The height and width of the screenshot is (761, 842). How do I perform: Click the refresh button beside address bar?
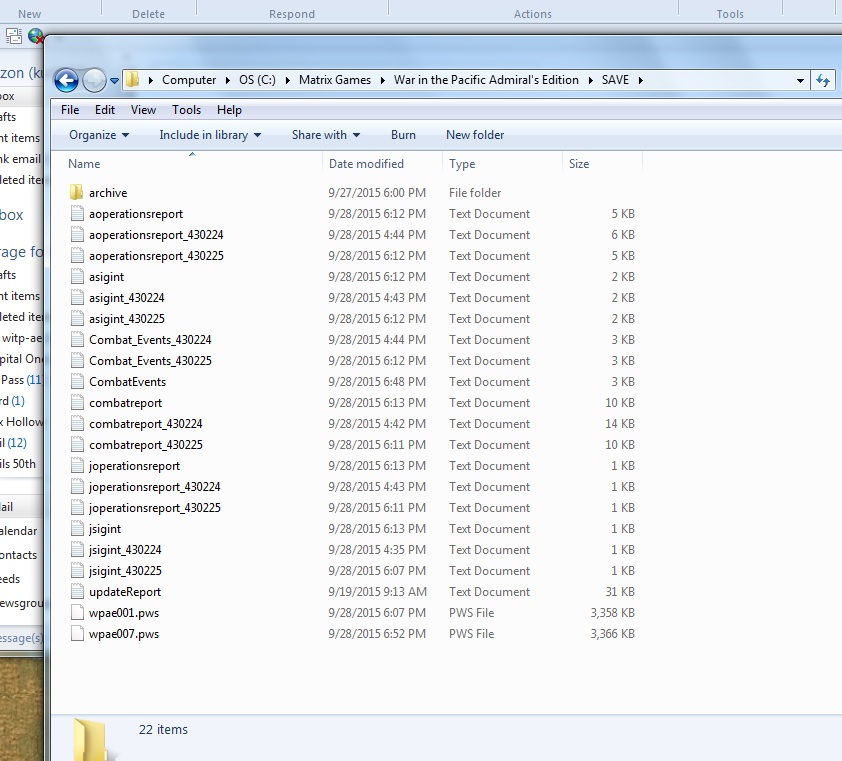pyautogui.click(x=823, y=81)
